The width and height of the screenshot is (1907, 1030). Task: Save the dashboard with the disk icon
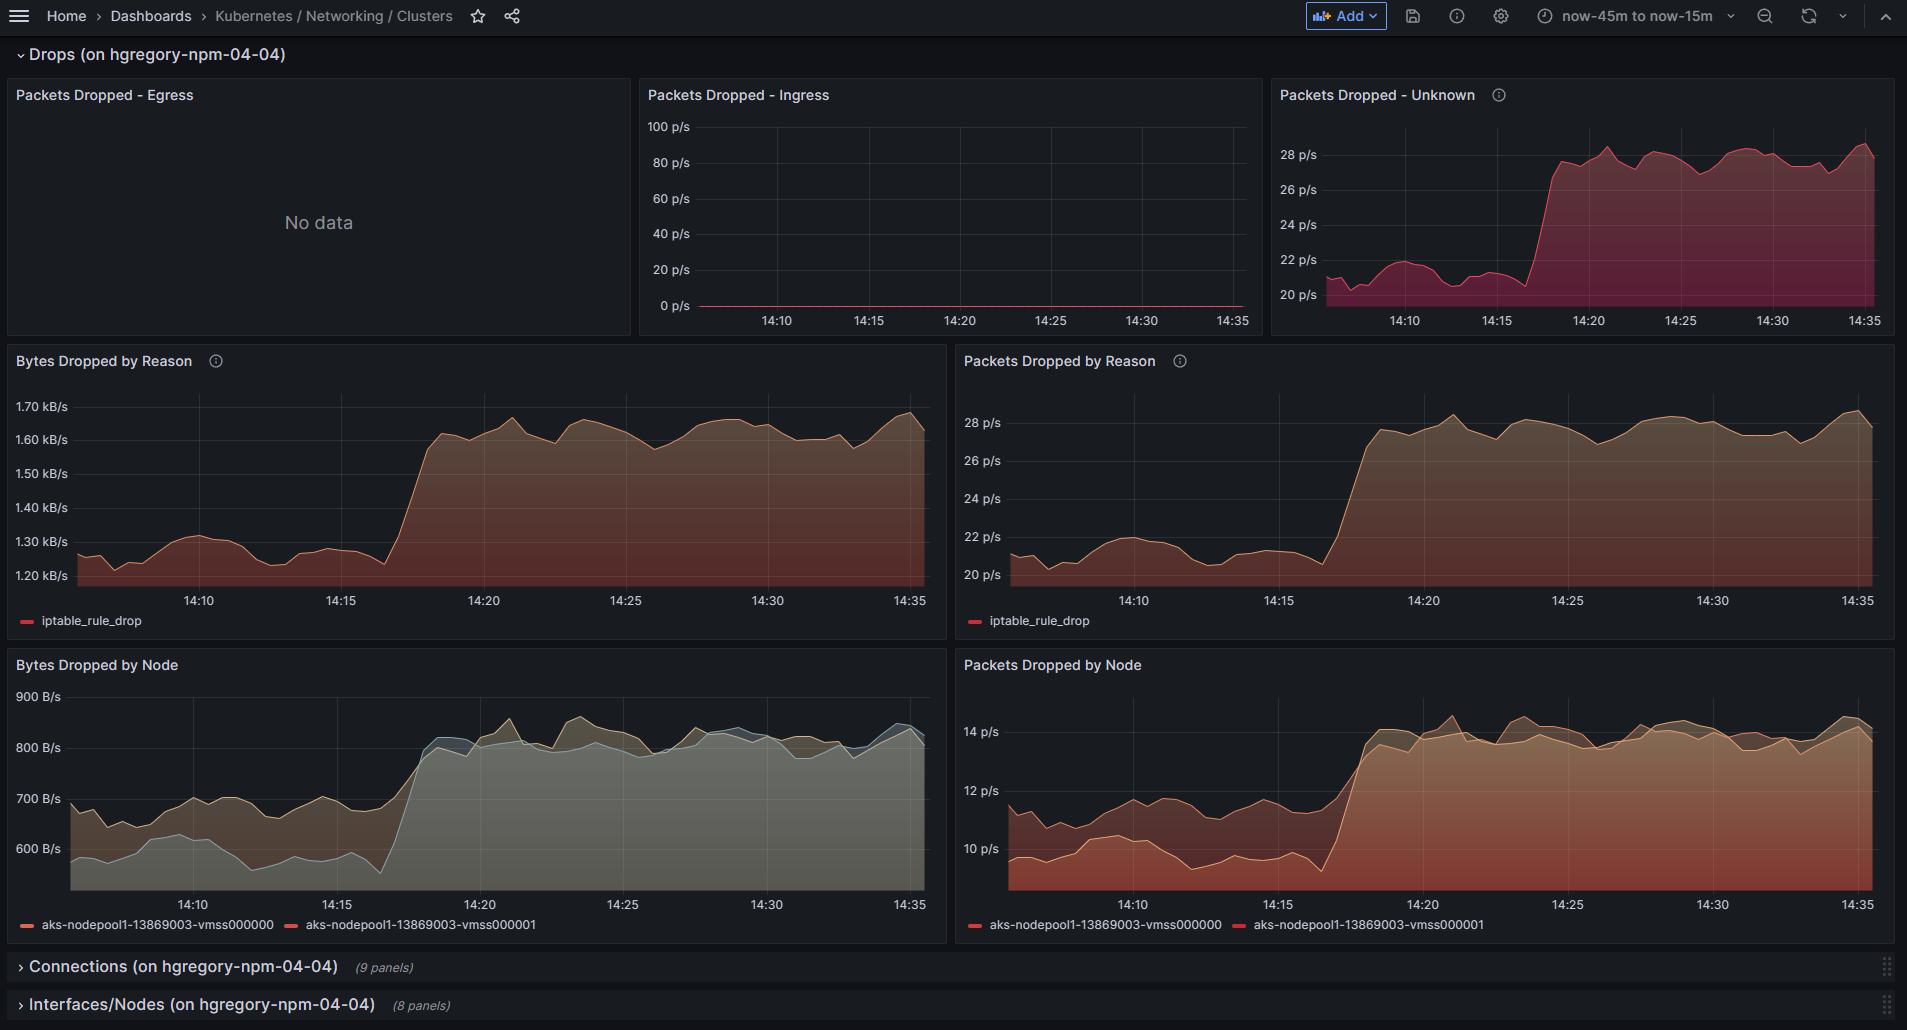click(1413, 16)
